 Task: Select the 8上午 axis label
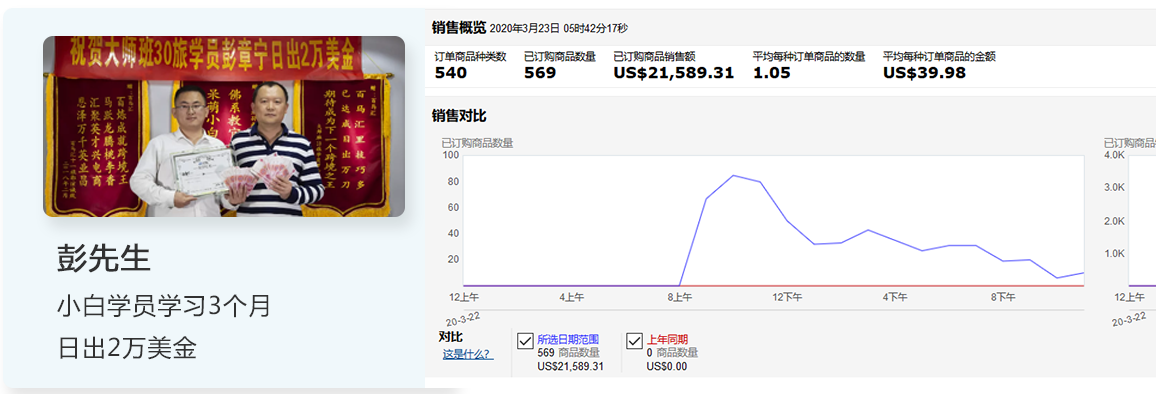click(680, 297)
